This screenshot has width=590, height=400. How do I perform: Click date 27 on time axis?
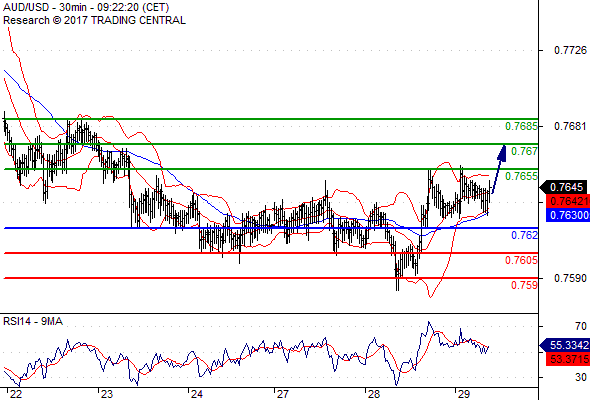pyautogui.click(x=283, y=394)
